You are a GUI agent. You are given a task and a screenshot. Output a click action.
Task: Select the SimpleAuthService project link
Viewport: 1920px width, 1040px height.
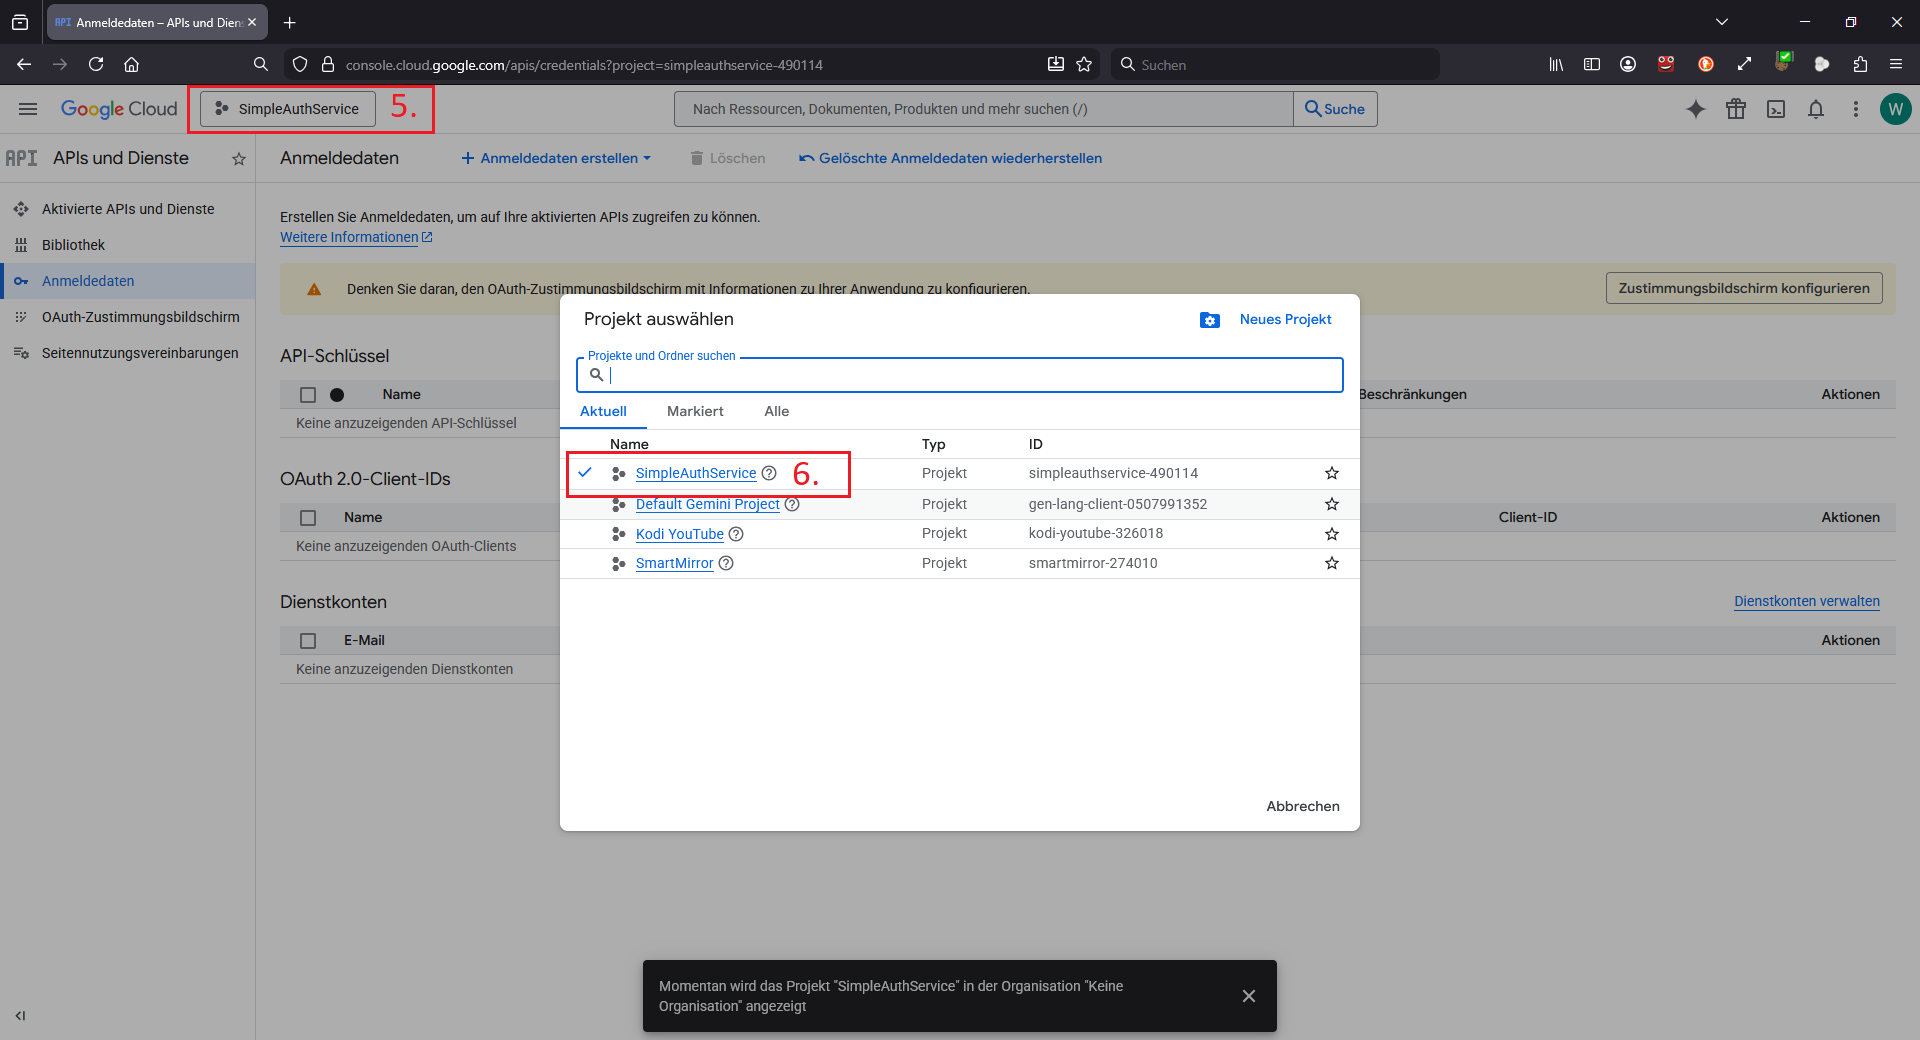click(x=696, y=473)
